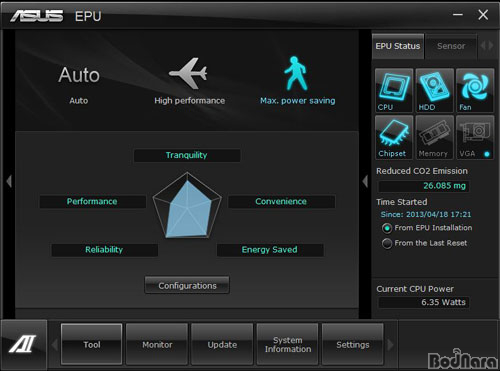This screenshot has height=371, width=500.
Task: Minimize the EPU window
Action: tap(458, 15)
